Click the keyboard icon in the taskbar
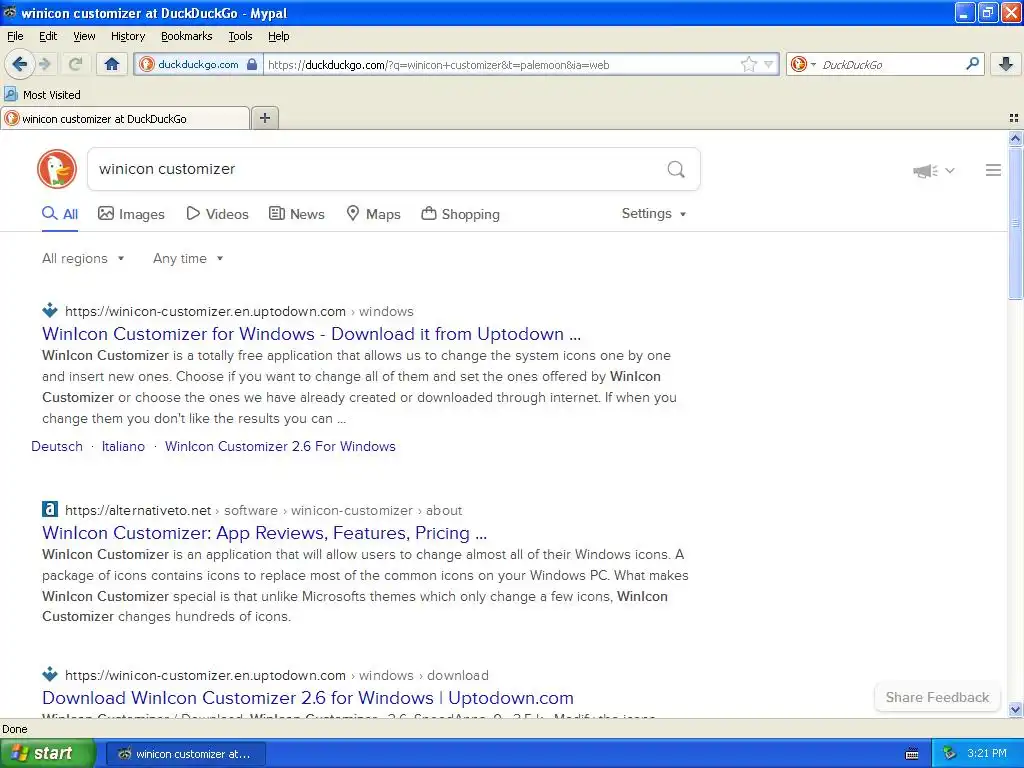The image size is (1024, 768). tap(912, 754)
